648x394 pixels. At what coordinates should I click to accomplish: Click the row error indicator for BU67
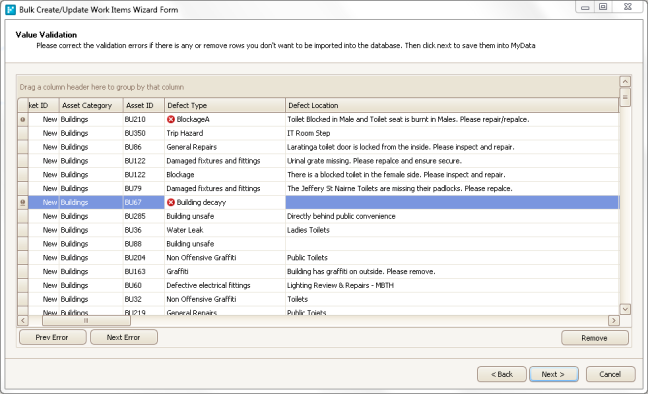23,203
